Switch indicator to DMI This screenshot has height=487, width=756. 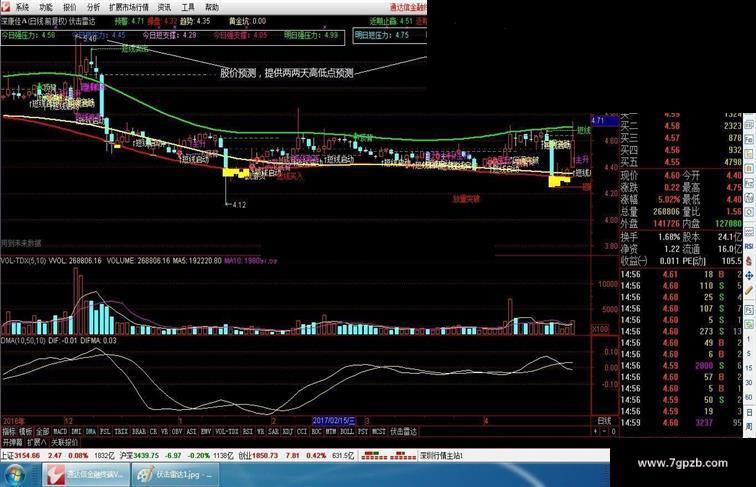76,432
